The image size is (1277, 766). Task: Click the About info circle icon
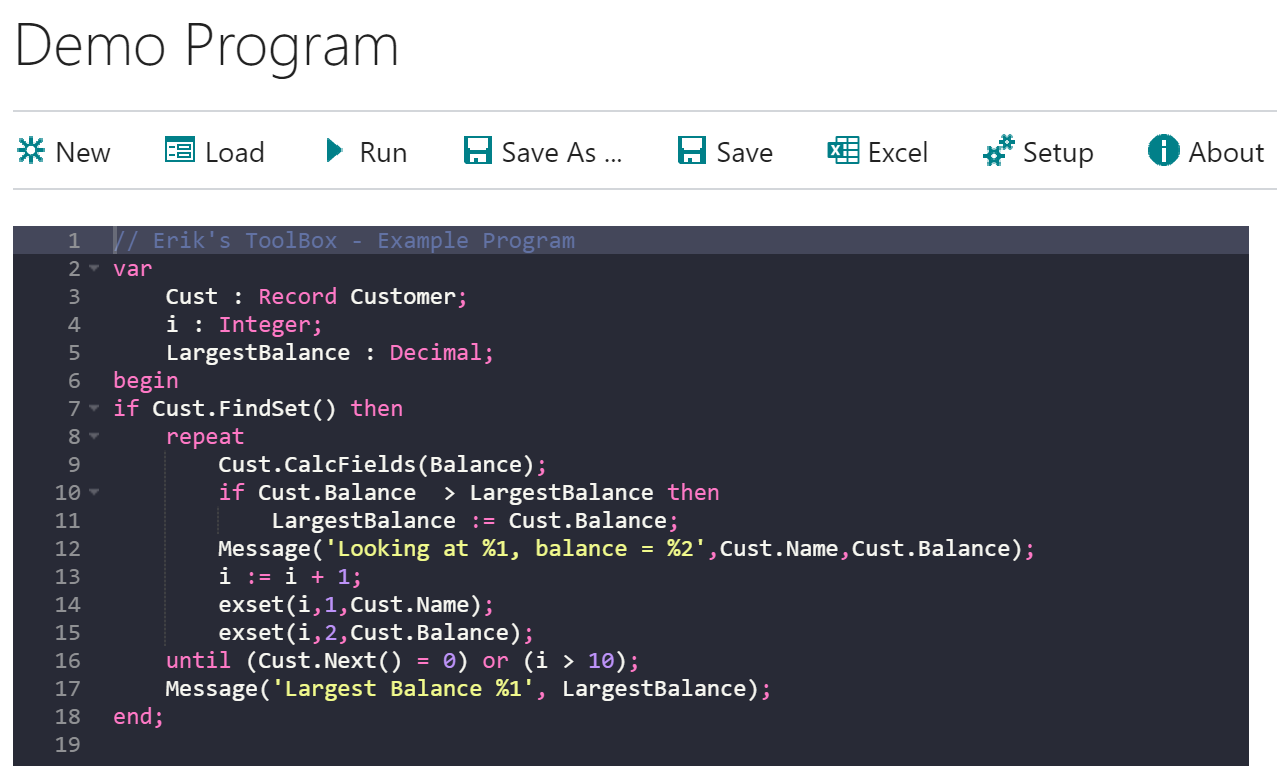point(1163,151)
